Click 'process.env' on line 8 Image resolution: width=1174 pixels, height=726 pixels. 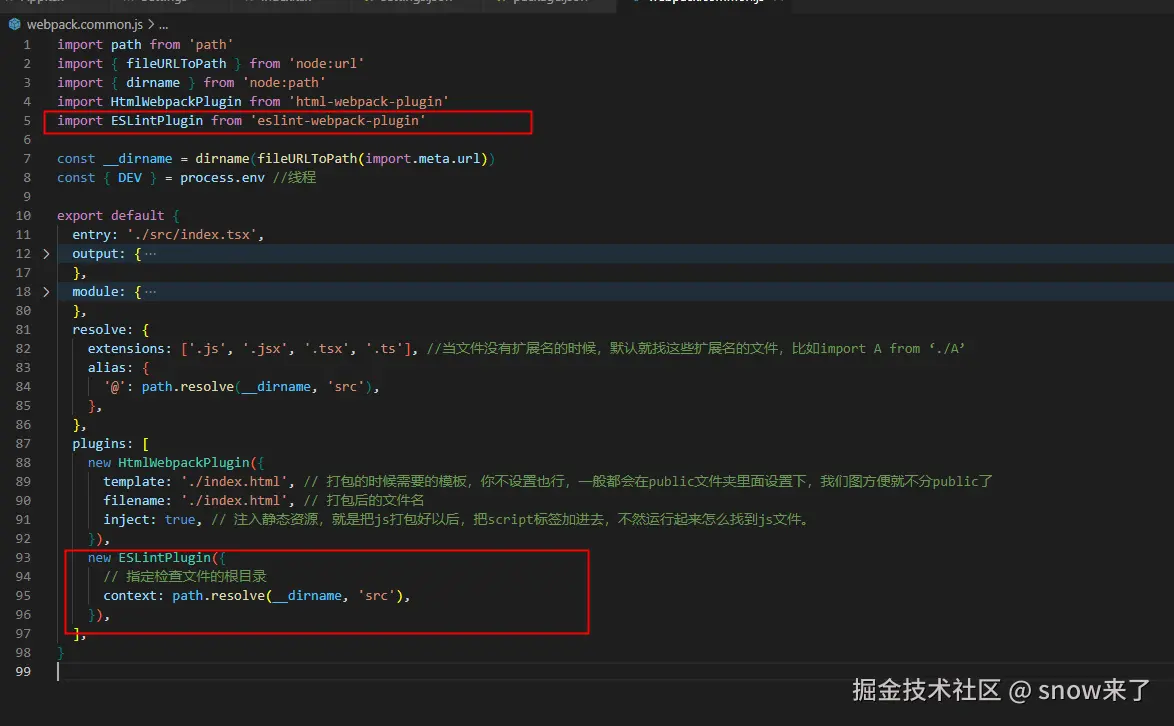point(222,177)
